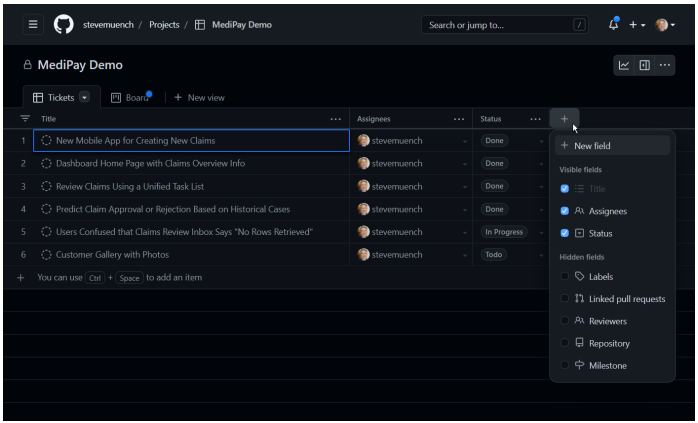Viewport: 698px width, 423px height.
Task: Open Status column options menu
Action: (535, 119)
